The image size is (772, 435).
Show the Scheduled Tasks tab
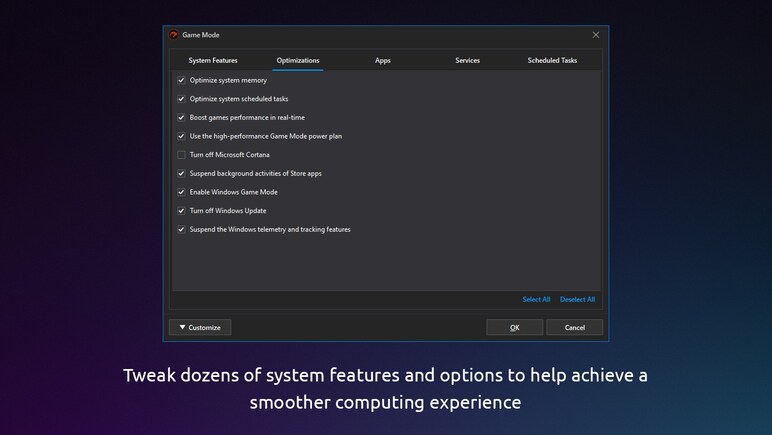pos(552,60)
